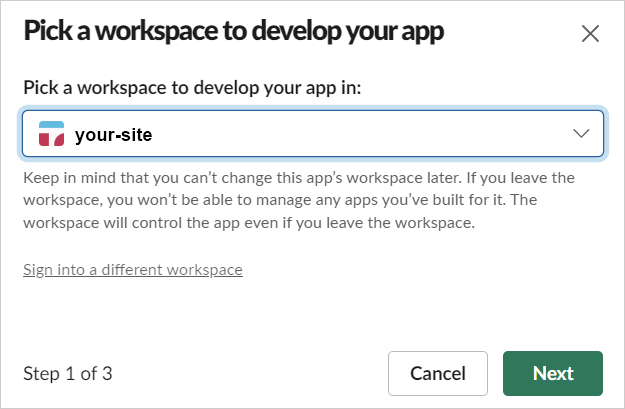Click the your-site workspace logo icon
The image size is (625, 409).
(50, 134)
